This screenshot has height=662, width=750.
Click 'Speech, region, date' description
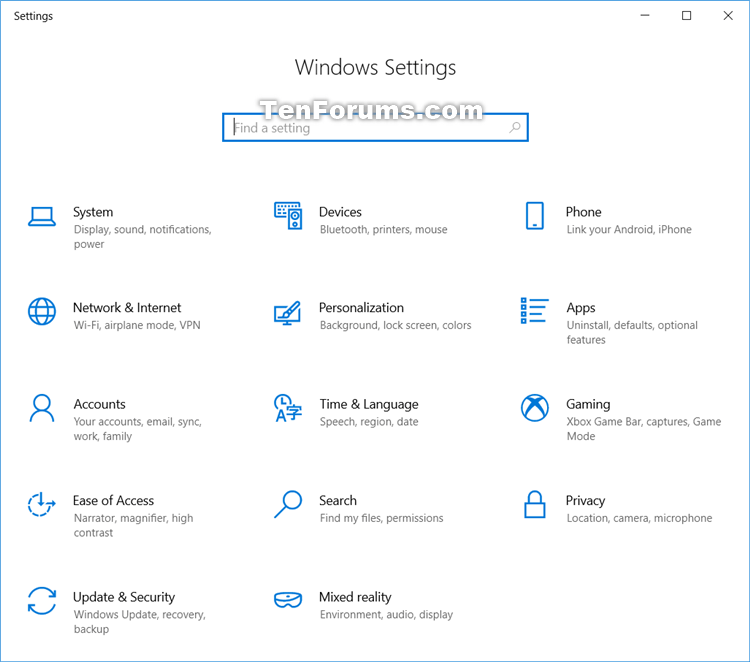(x=369, y=422)
